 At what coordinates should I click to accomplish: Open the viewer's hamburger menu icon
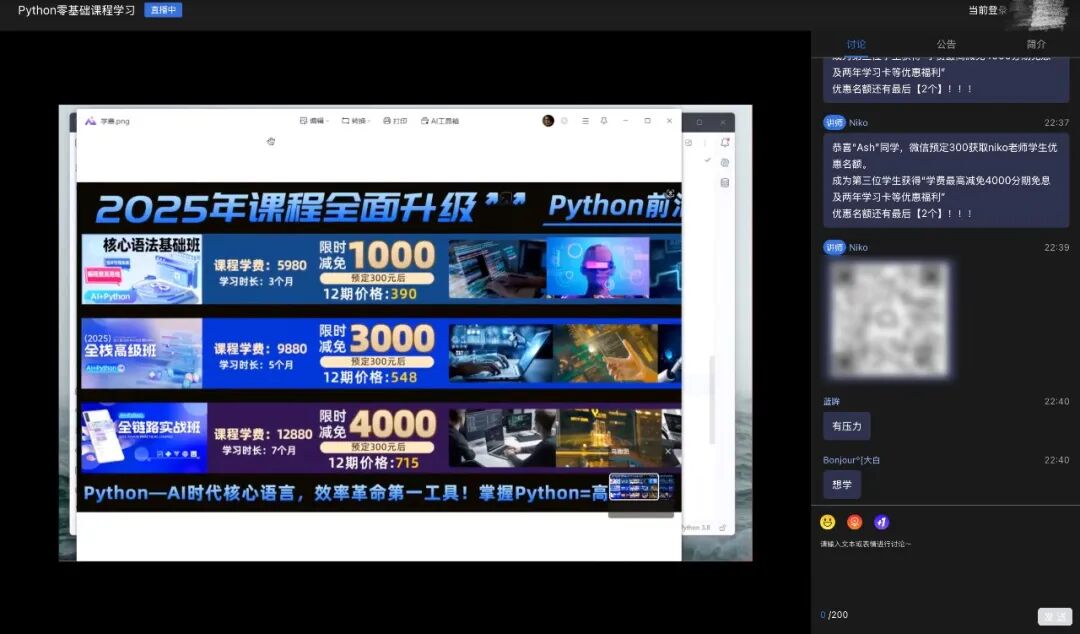click(x=585, y=121)
